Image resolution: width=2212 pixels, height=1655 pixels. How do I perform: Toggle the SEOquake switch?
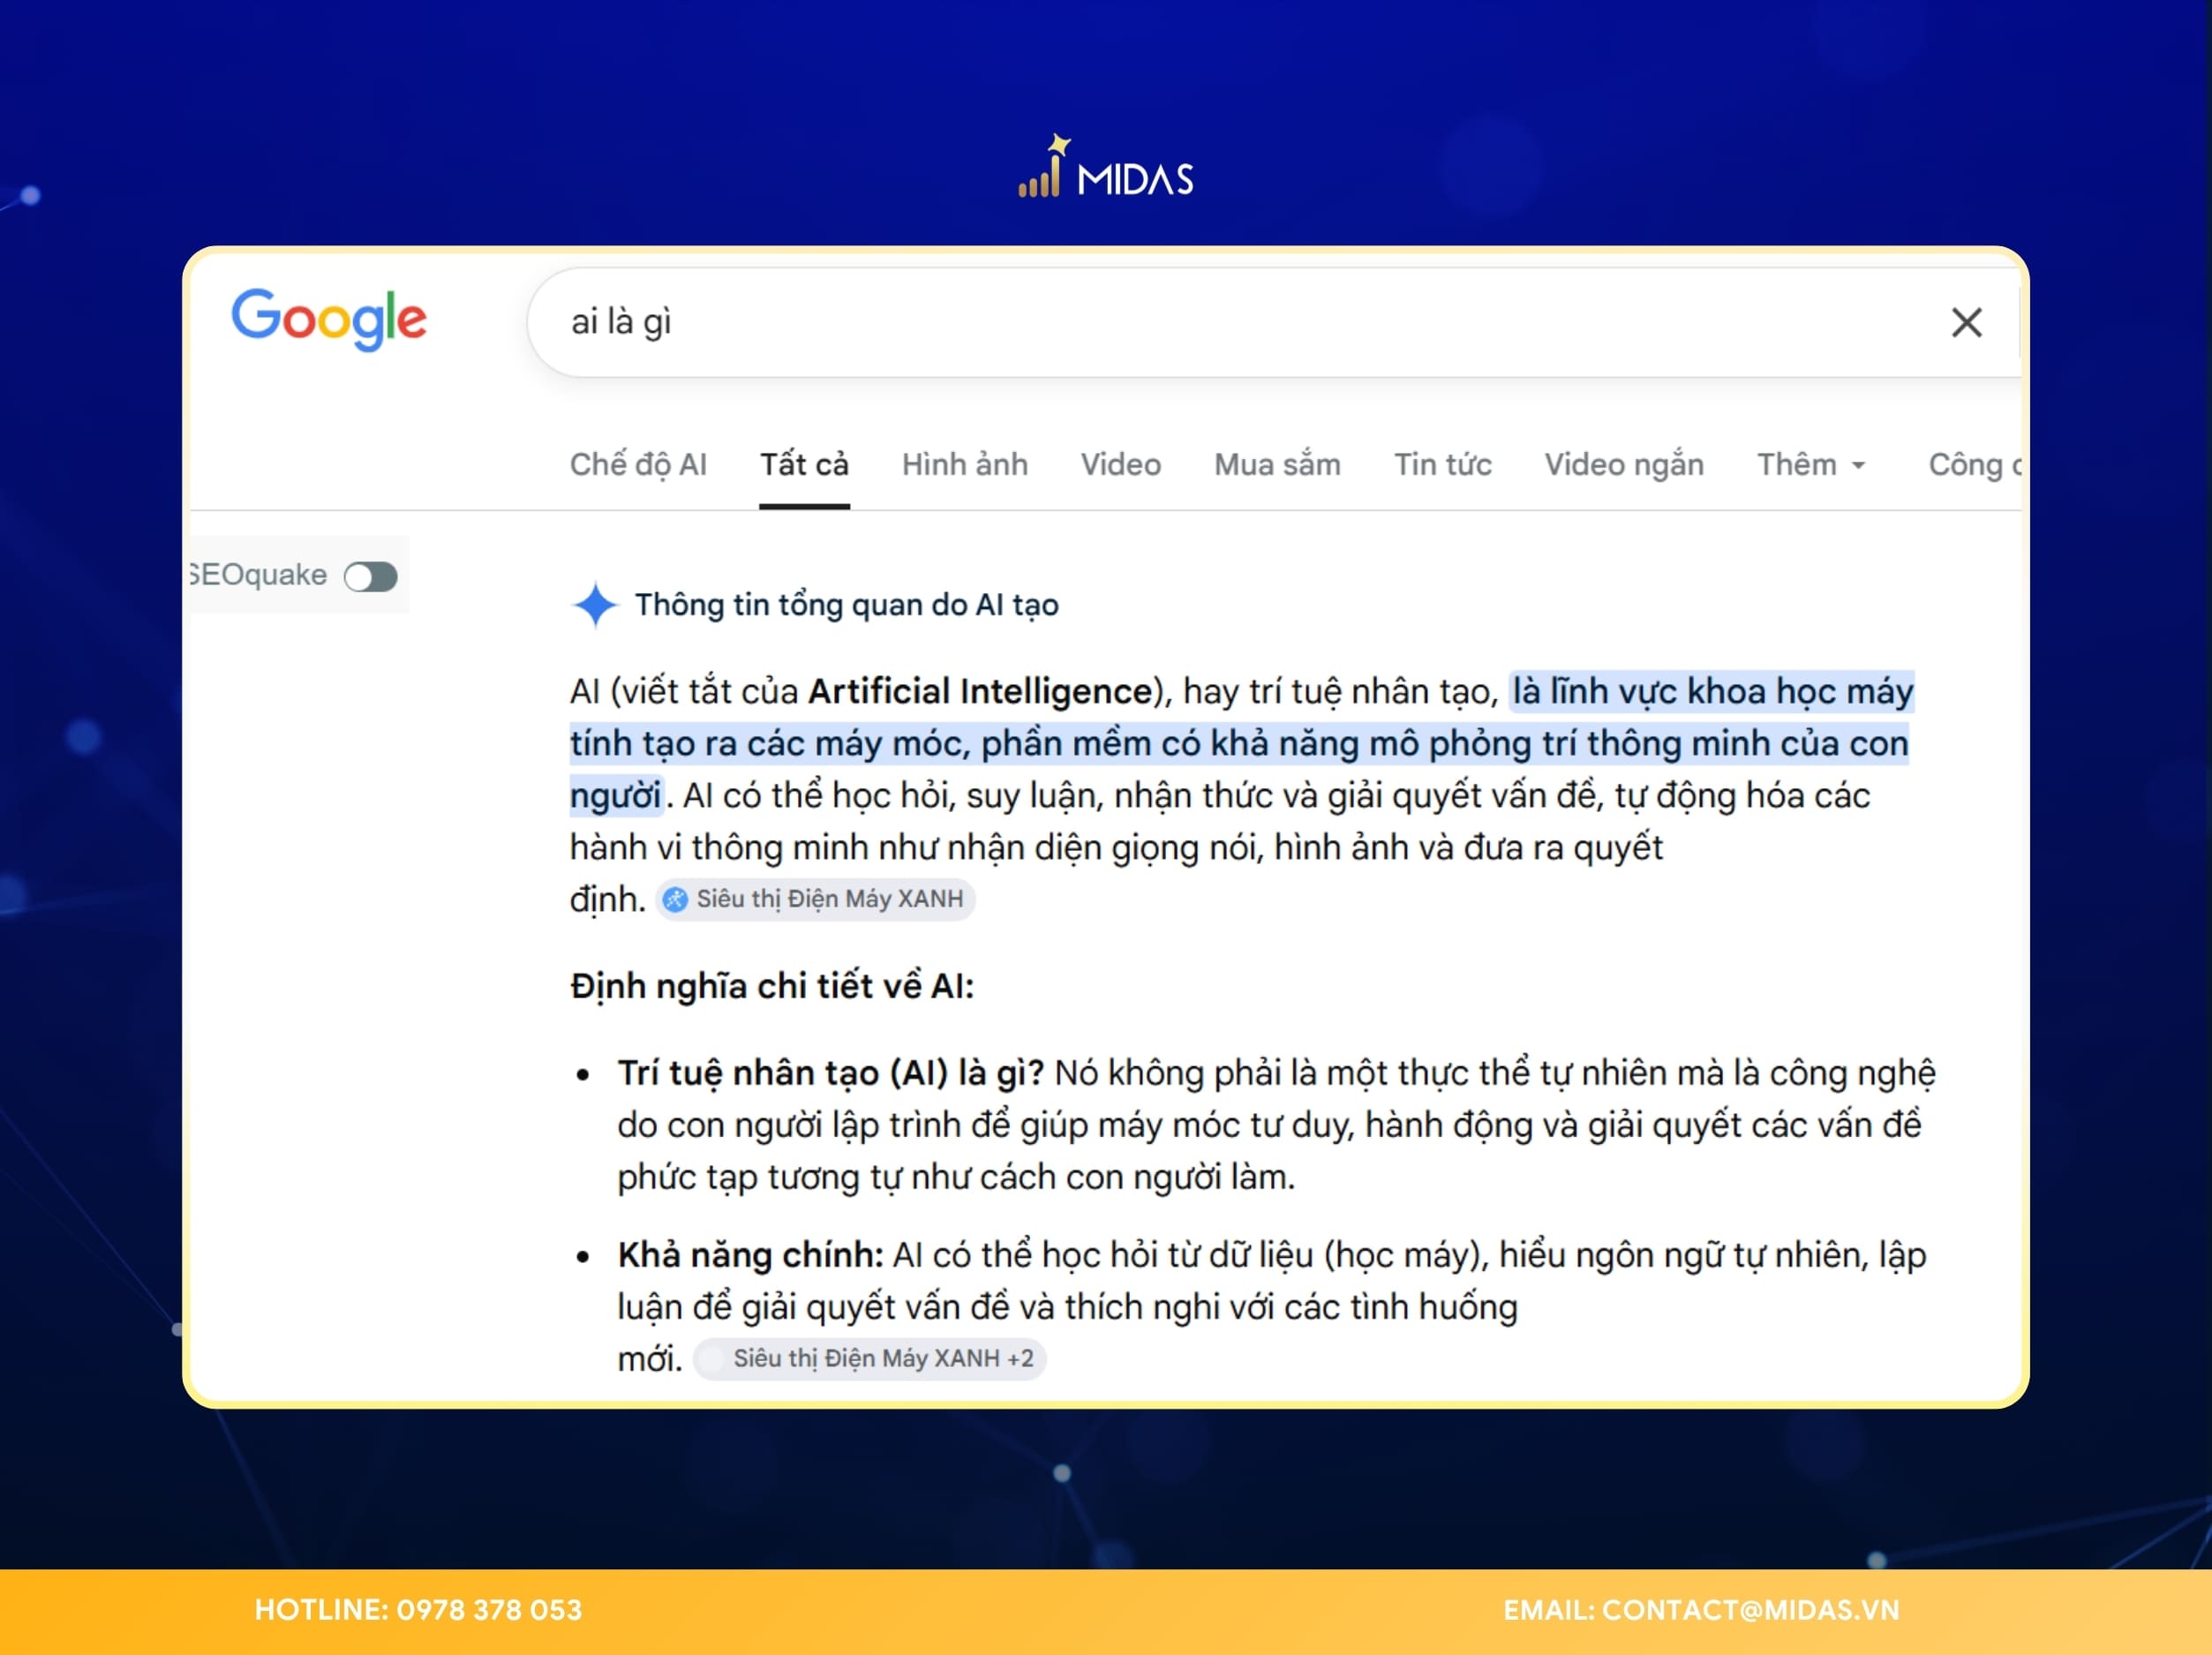(x=371, y=576)
